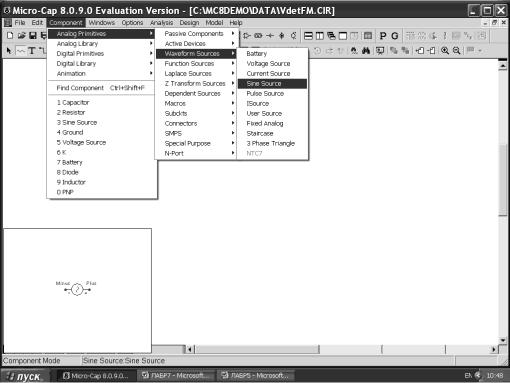Open the Edit menu

37,23
